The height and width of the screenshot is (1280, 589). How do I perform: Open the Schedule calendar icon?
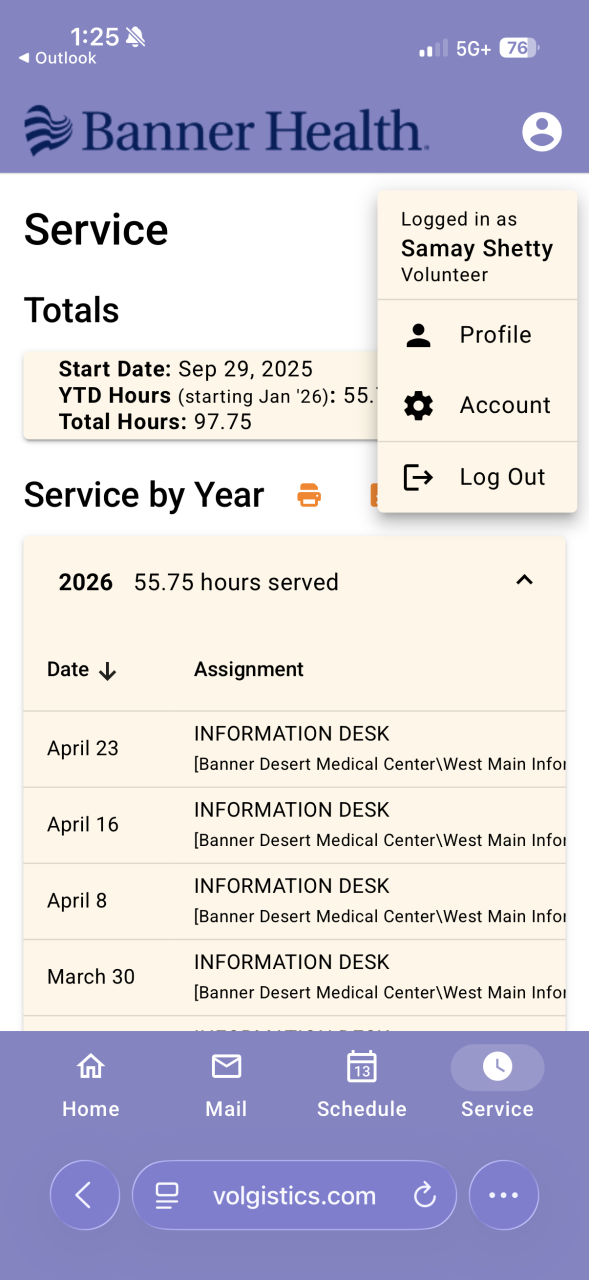[x=362, y=1067]
